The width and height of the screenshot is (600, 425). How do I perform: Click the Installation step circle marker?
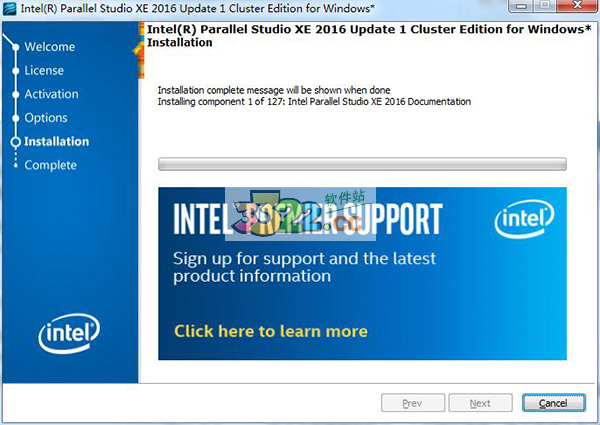(x=16, y=142)
